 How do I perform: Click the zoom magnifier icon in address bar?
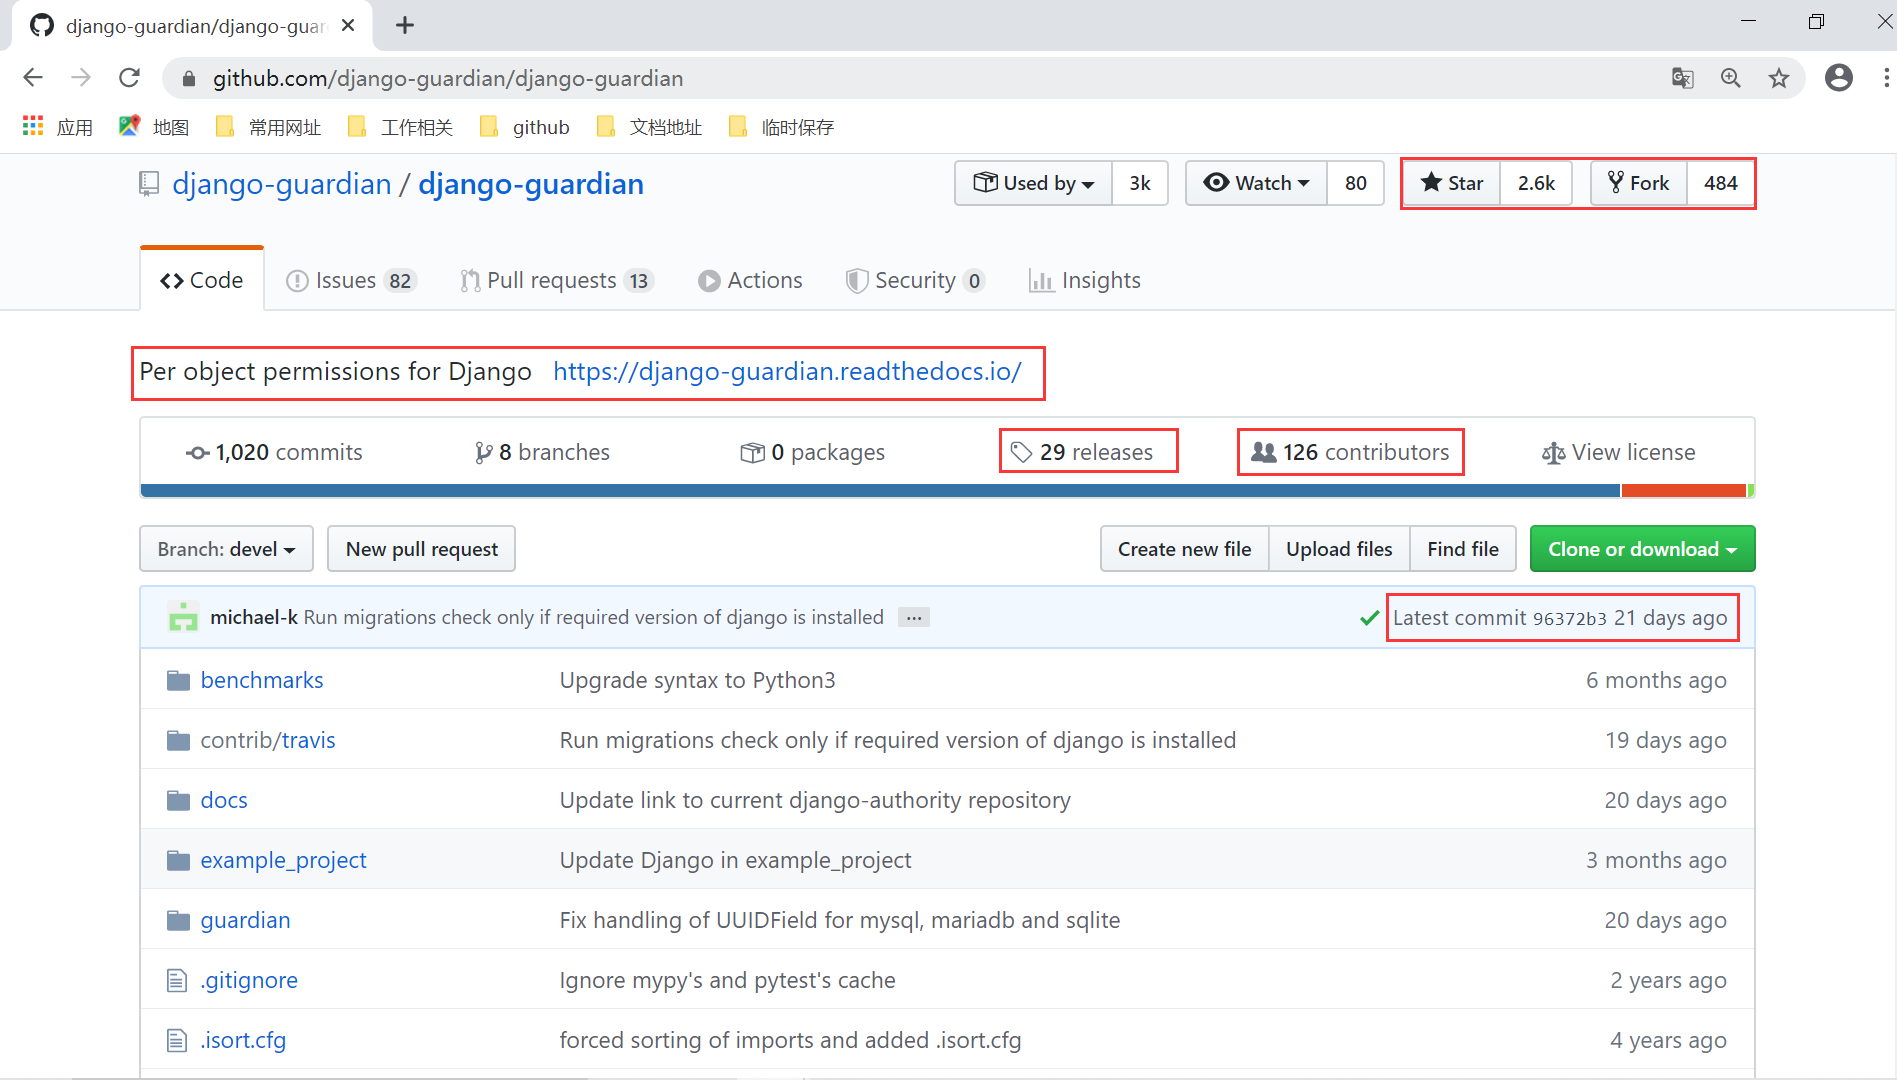[x=1730, y=78]
